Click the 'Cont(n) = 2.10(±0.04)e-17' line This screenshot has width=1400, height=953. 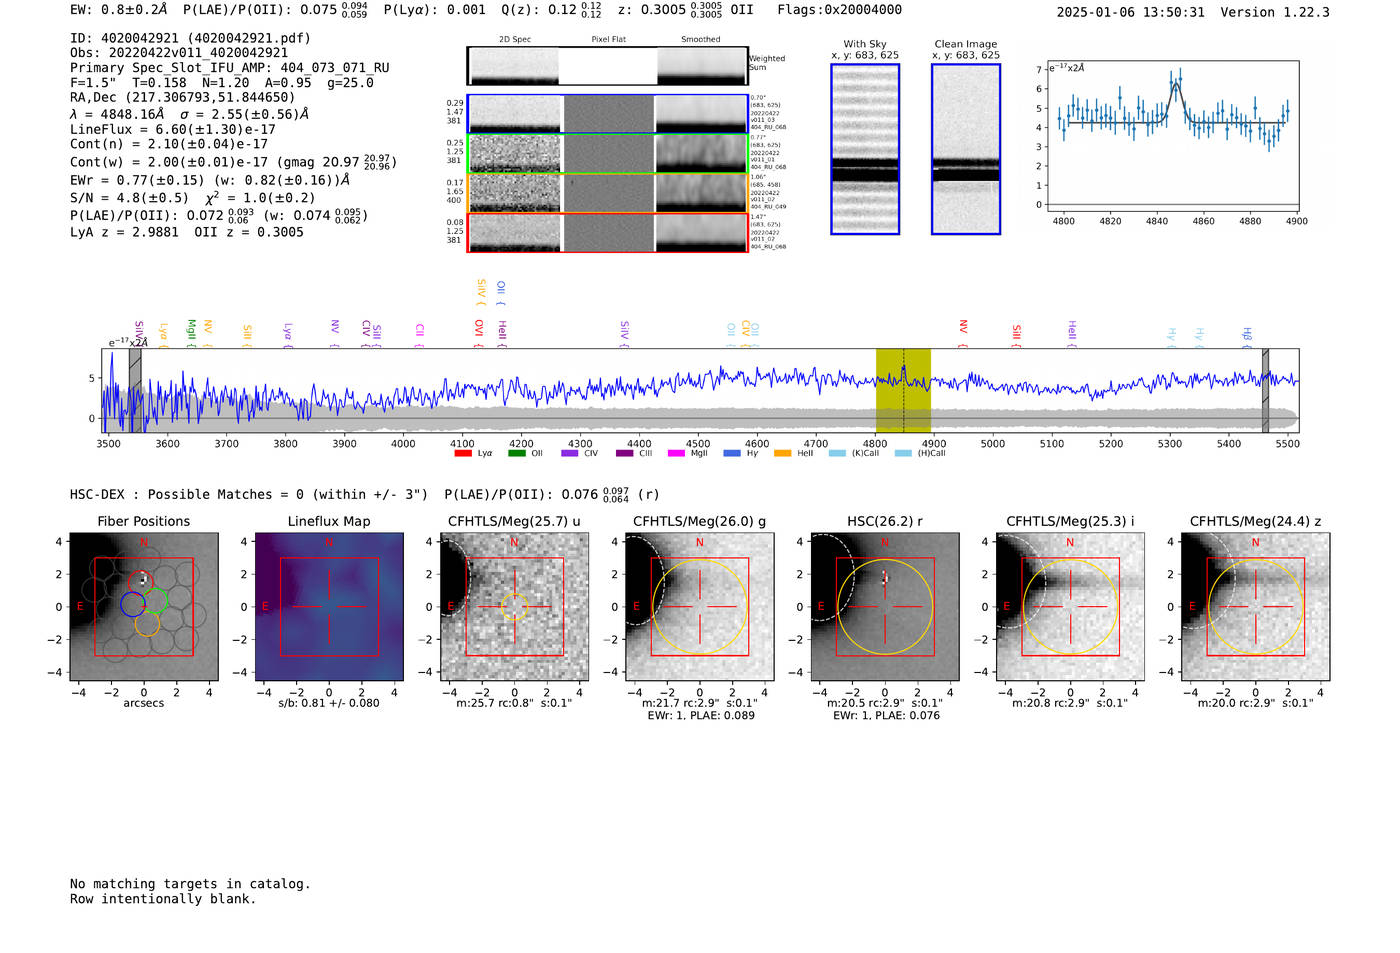click(169, 144)
